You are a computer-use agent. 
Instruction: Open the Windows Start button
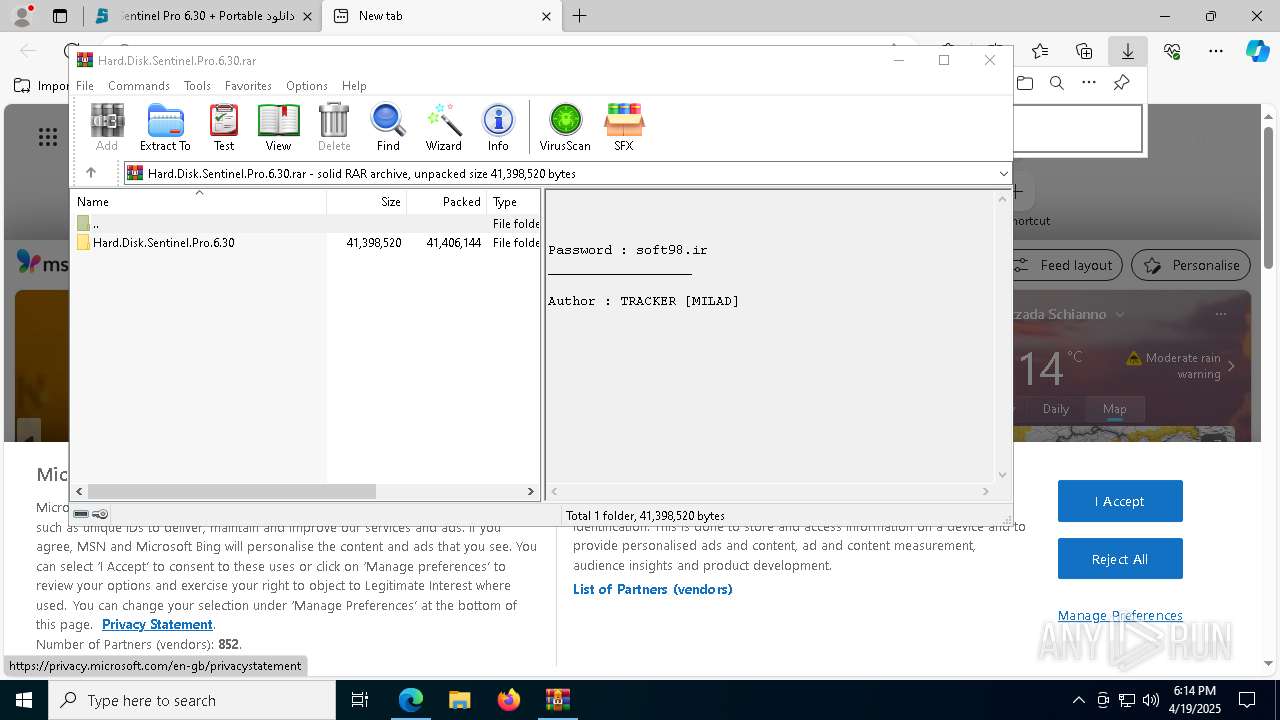click(x=24, y=700)
